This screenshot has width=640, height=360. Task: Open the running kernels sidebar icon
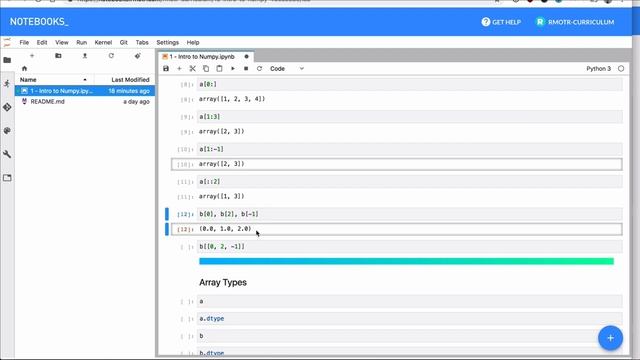(x=7, y=84)
